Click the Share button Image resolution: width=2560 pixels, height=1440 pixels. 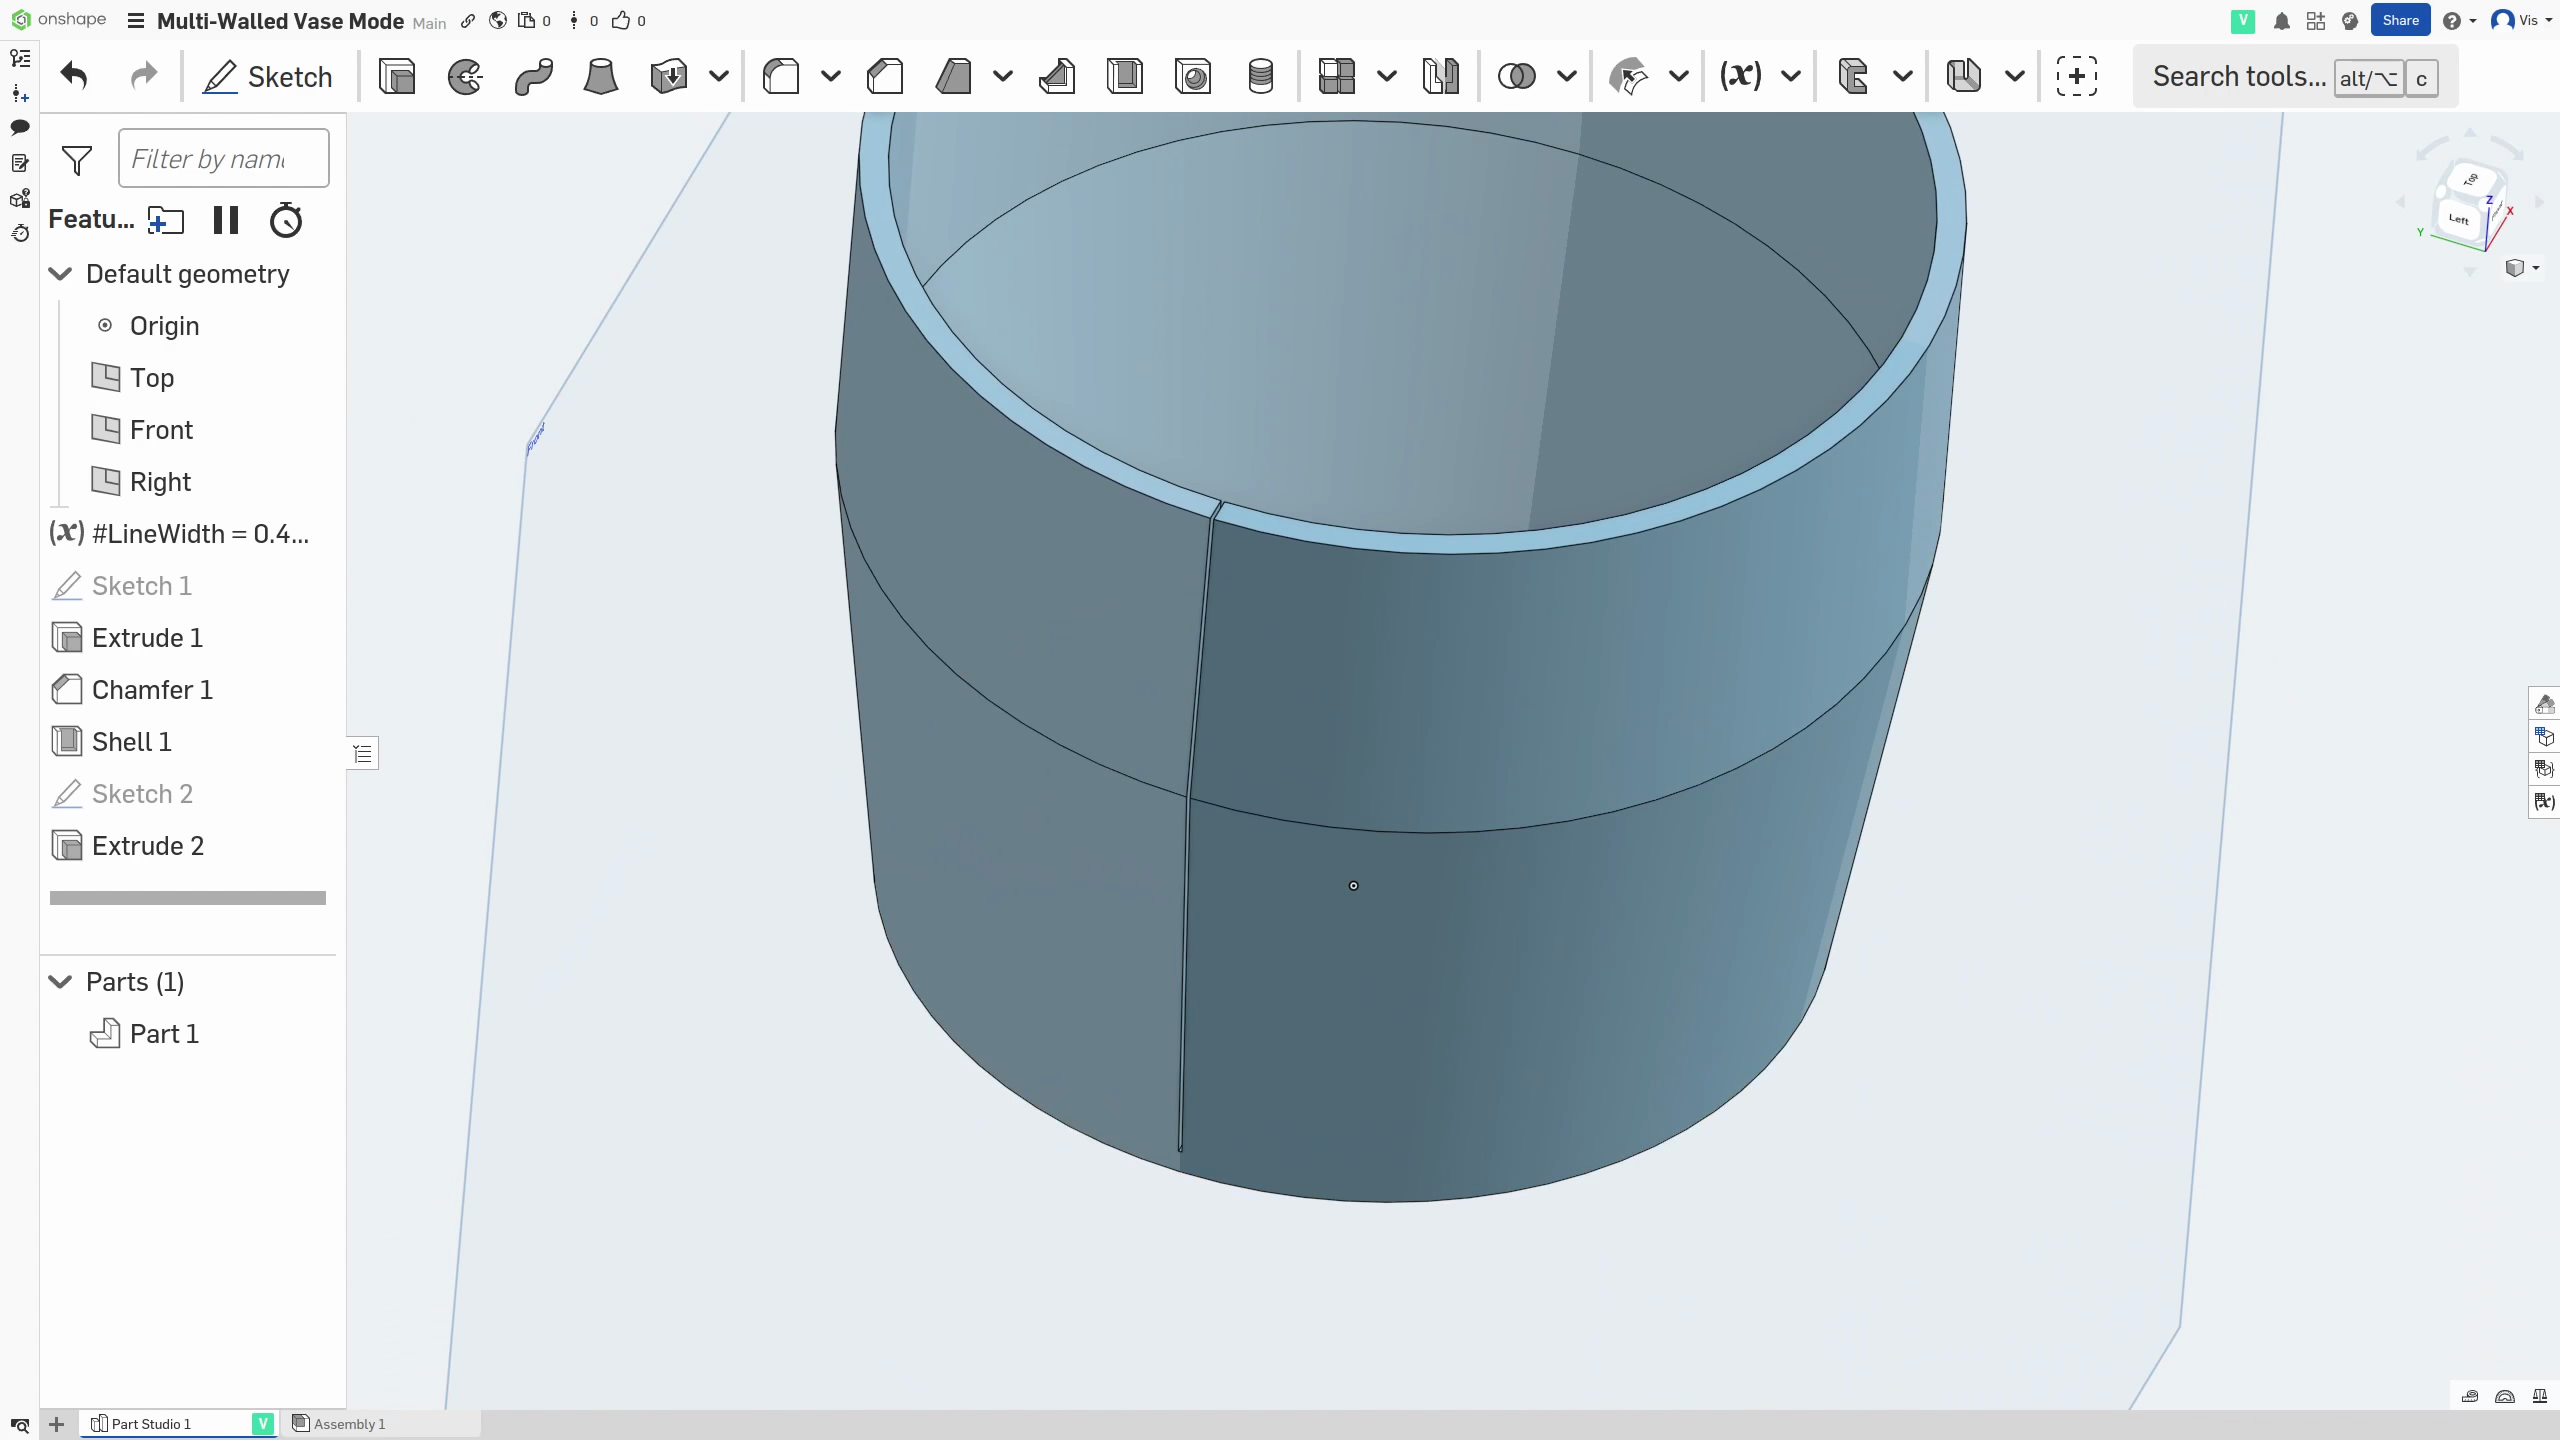(2400, 20)
